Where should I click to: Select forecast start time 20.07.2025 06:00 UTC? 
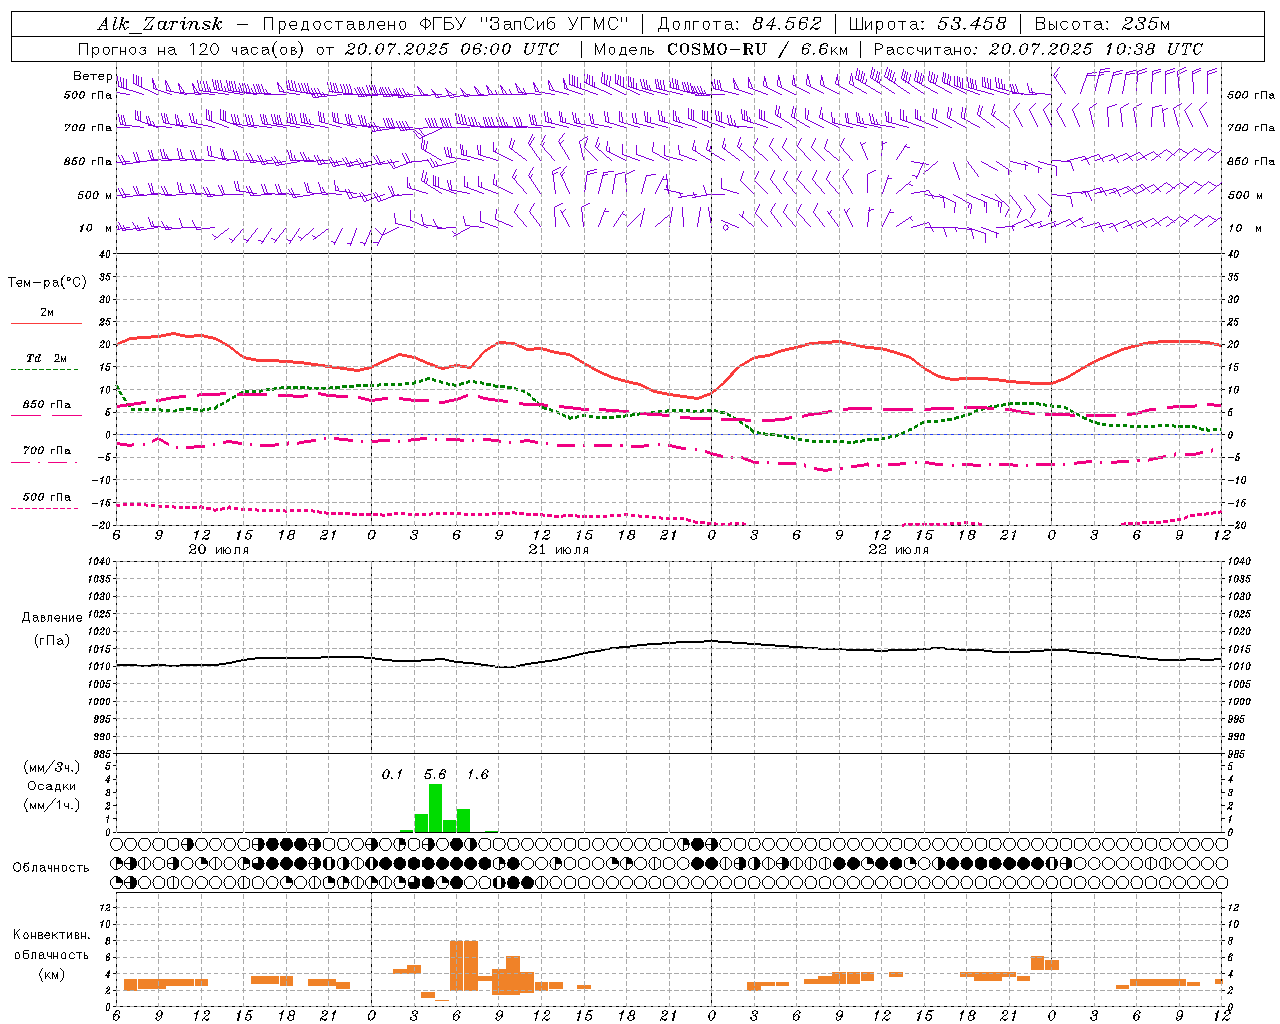452,49
